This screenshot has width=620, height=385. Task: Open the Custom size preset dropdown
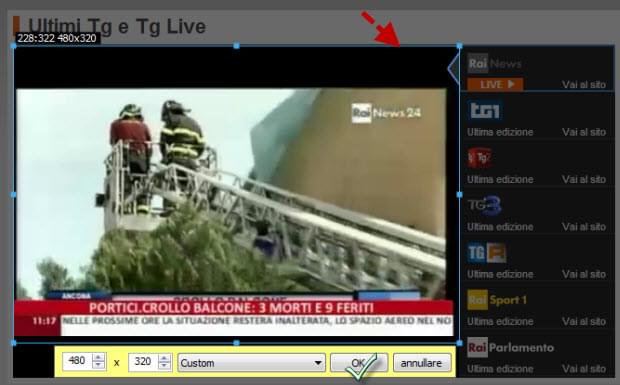pyautogui.click(x=251, y=362)
